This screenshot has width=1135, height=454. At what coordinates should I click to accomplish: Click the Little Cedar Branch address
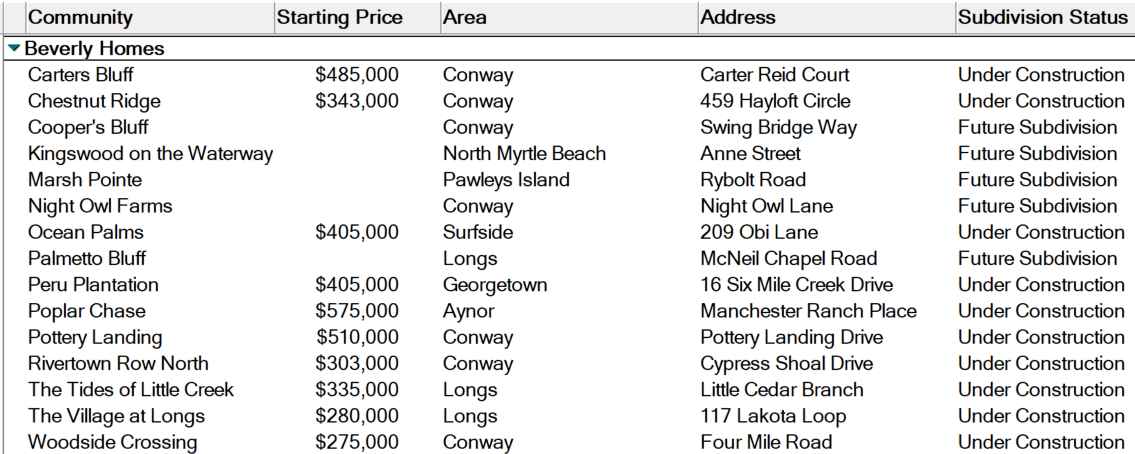(782, 390)
